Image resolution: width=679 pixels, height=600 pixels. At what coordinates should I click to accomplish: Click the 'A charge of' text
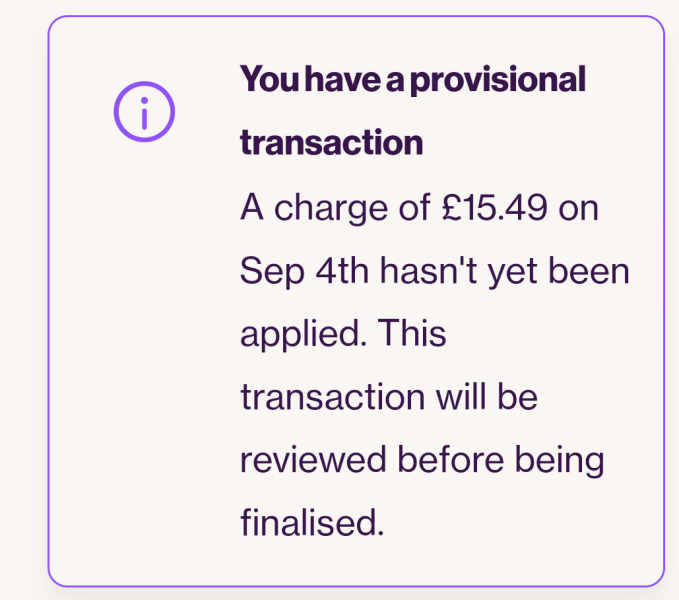tap(335, 207)
